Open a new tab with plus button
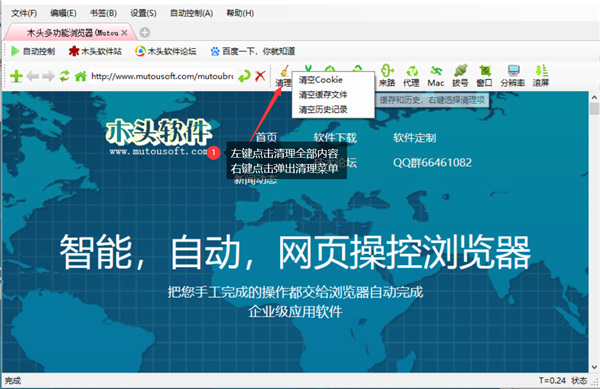600x389 pixels. tap(145, 33)
